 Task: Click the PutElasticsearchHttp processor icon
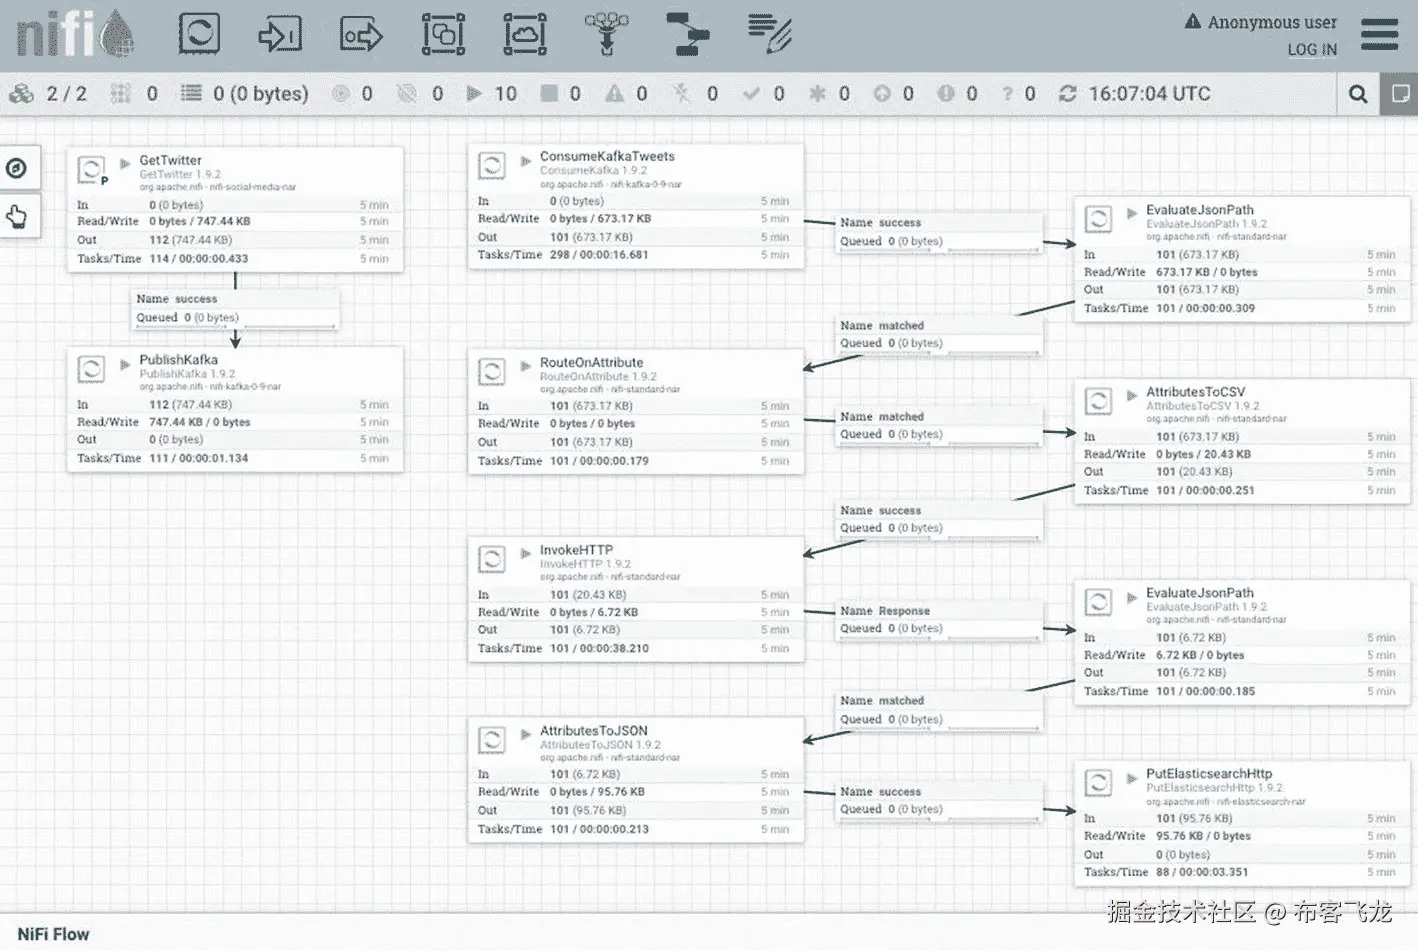(x=1098, y=783)
